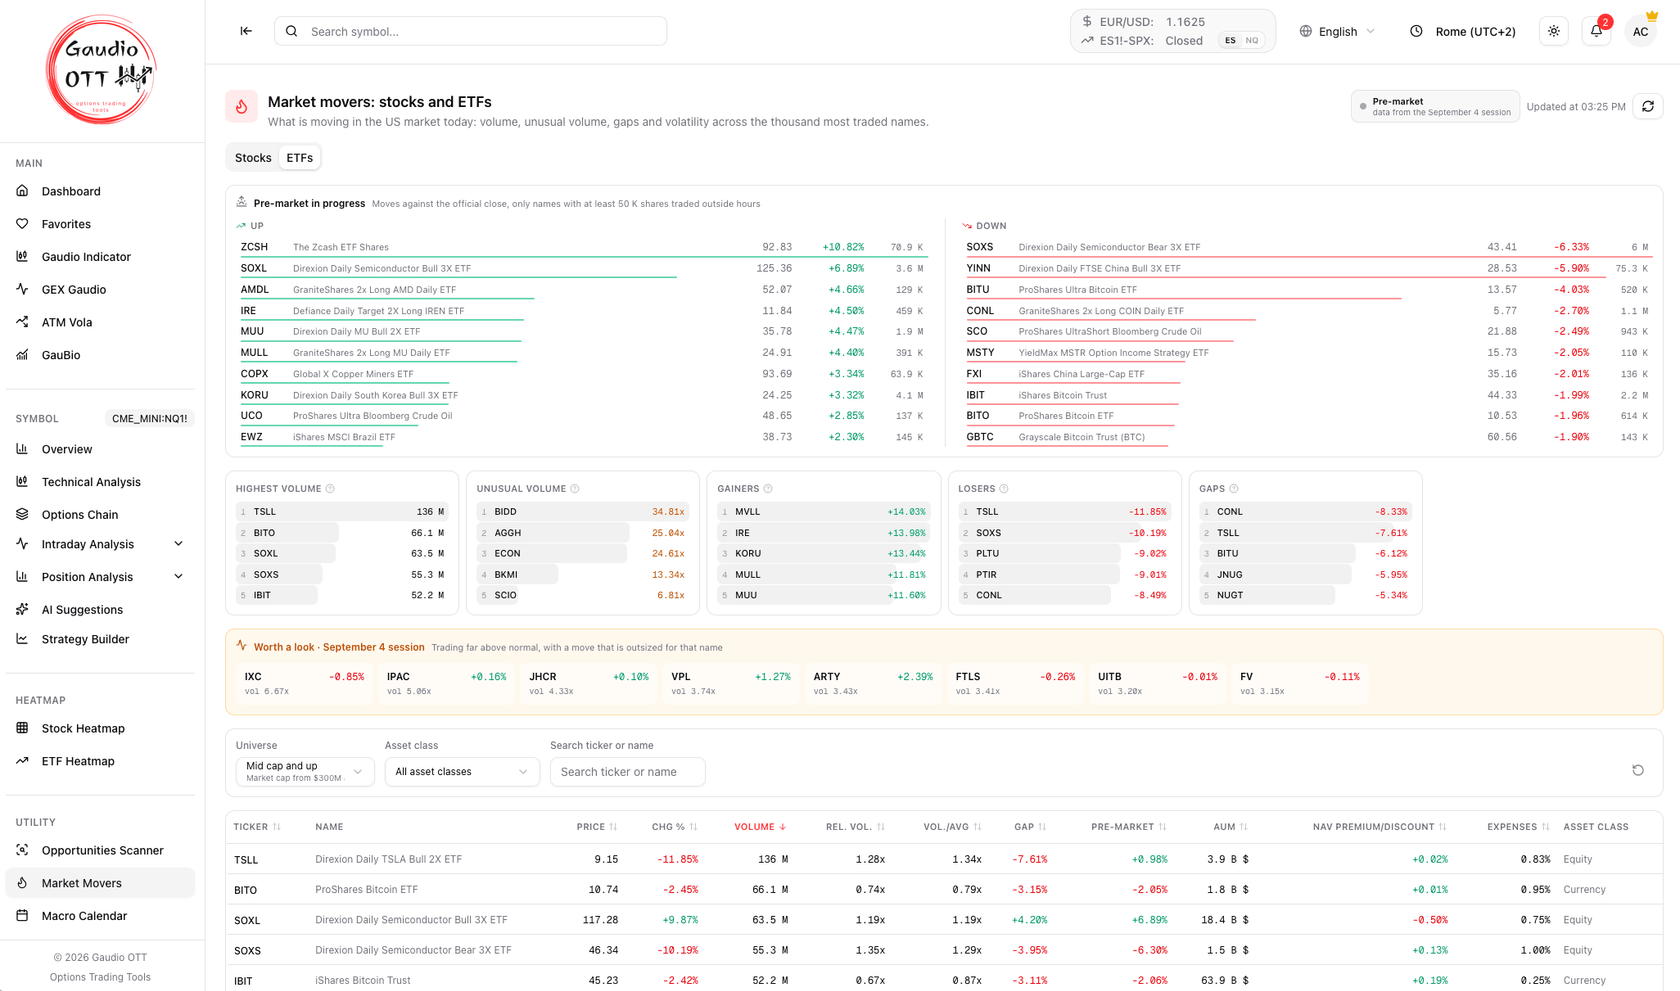
Task: Click the AI Suggestions sparkle icon
Action: tap(23, 609)
